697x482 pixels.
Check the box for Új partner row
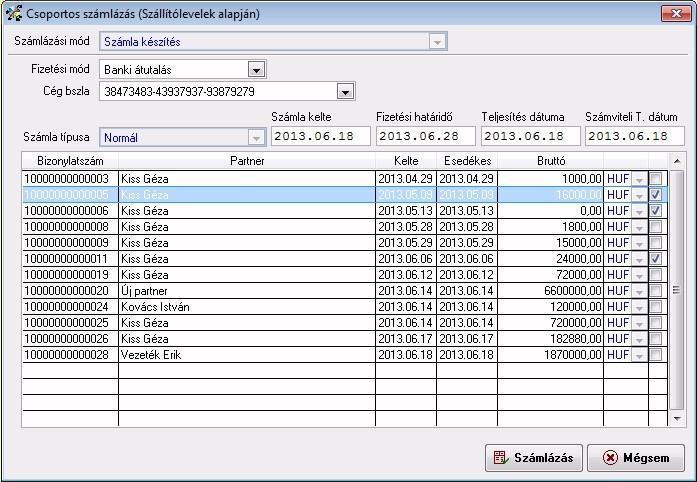656,291
